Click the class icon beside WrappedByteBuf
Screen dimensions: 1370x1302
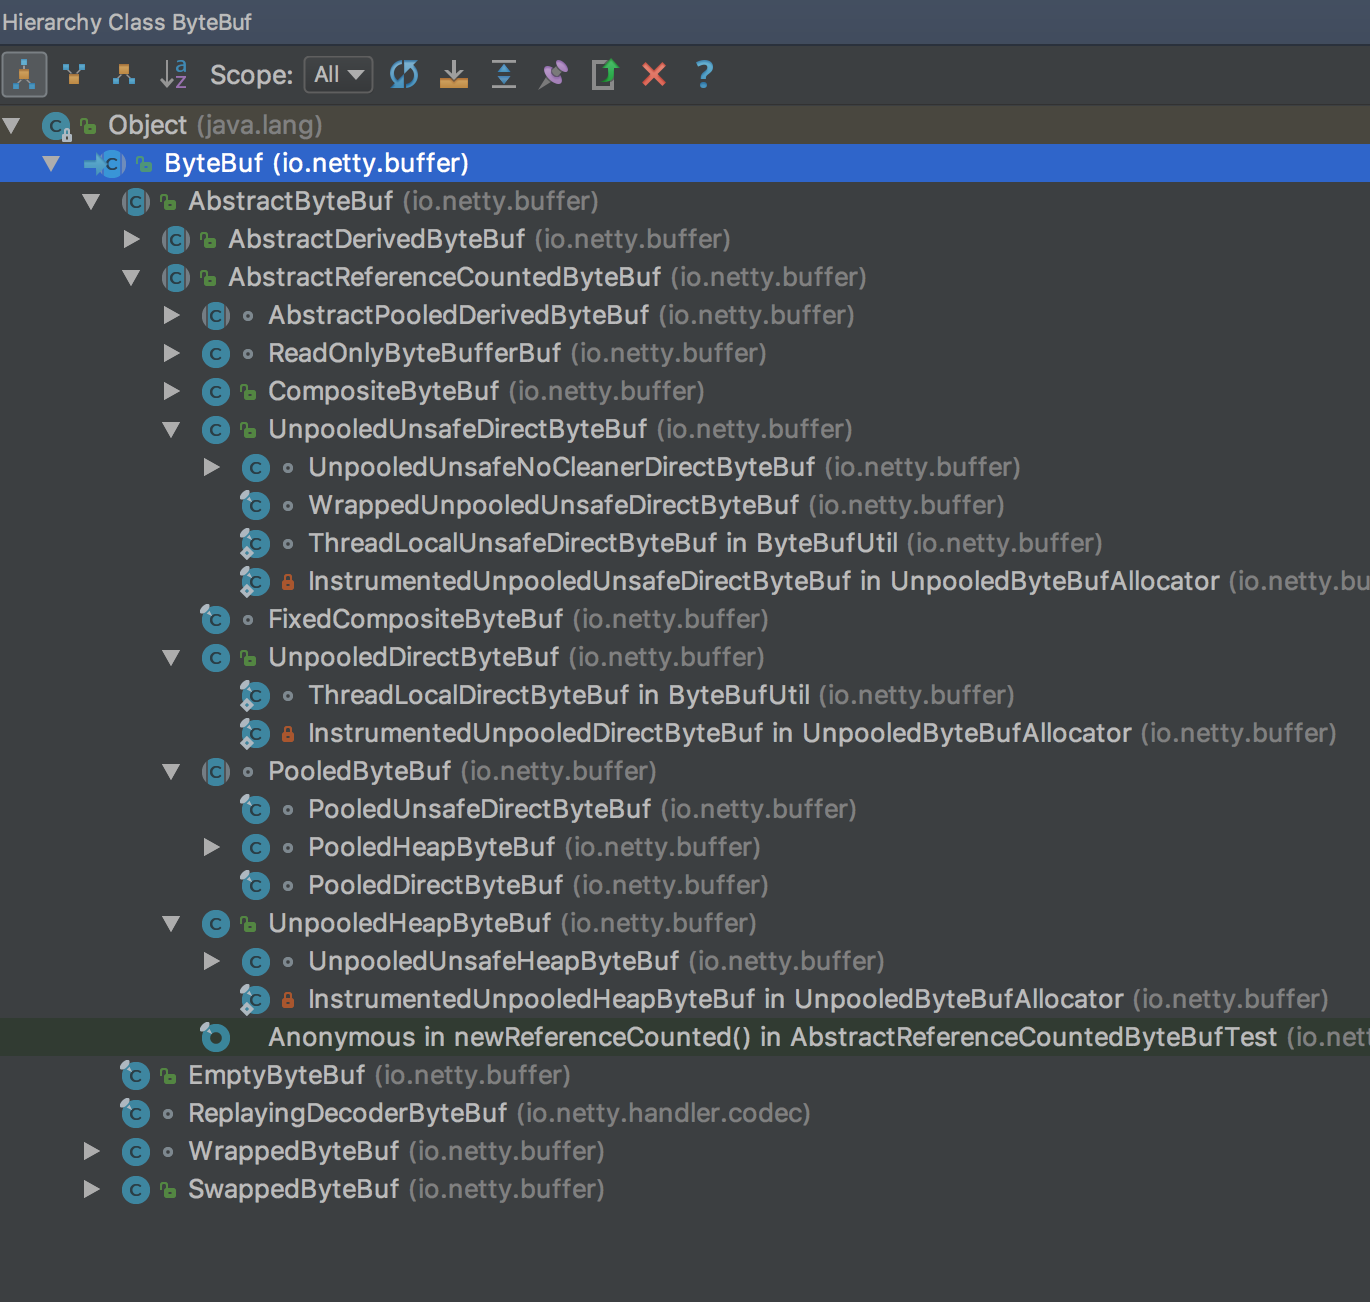click(x=135, y=1151)
